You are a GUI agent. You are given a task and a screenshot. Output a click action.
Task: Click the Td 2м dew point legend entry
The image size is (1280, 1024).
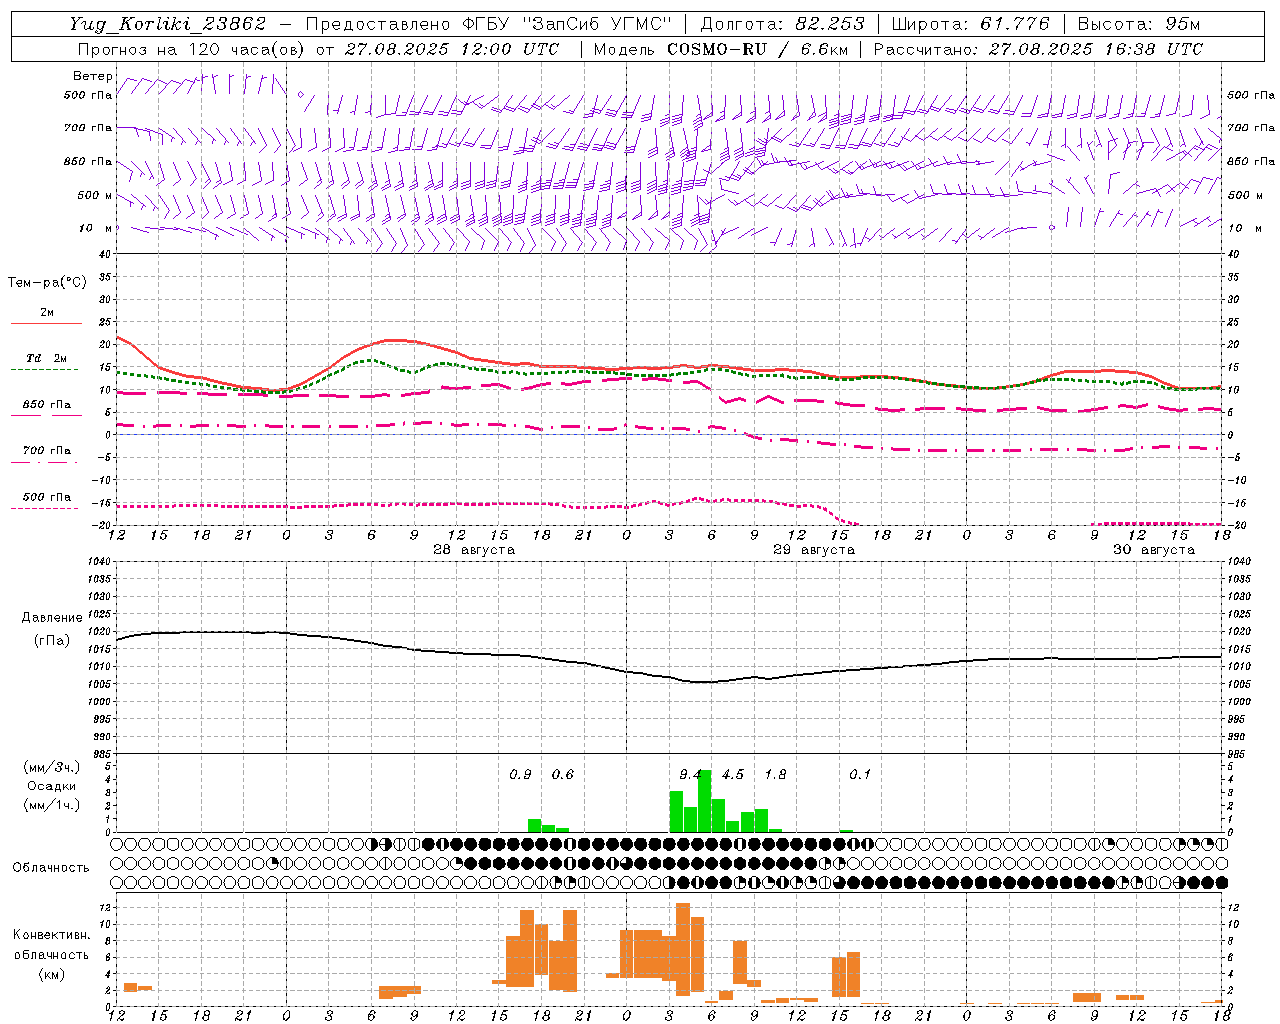click(47, 358)
